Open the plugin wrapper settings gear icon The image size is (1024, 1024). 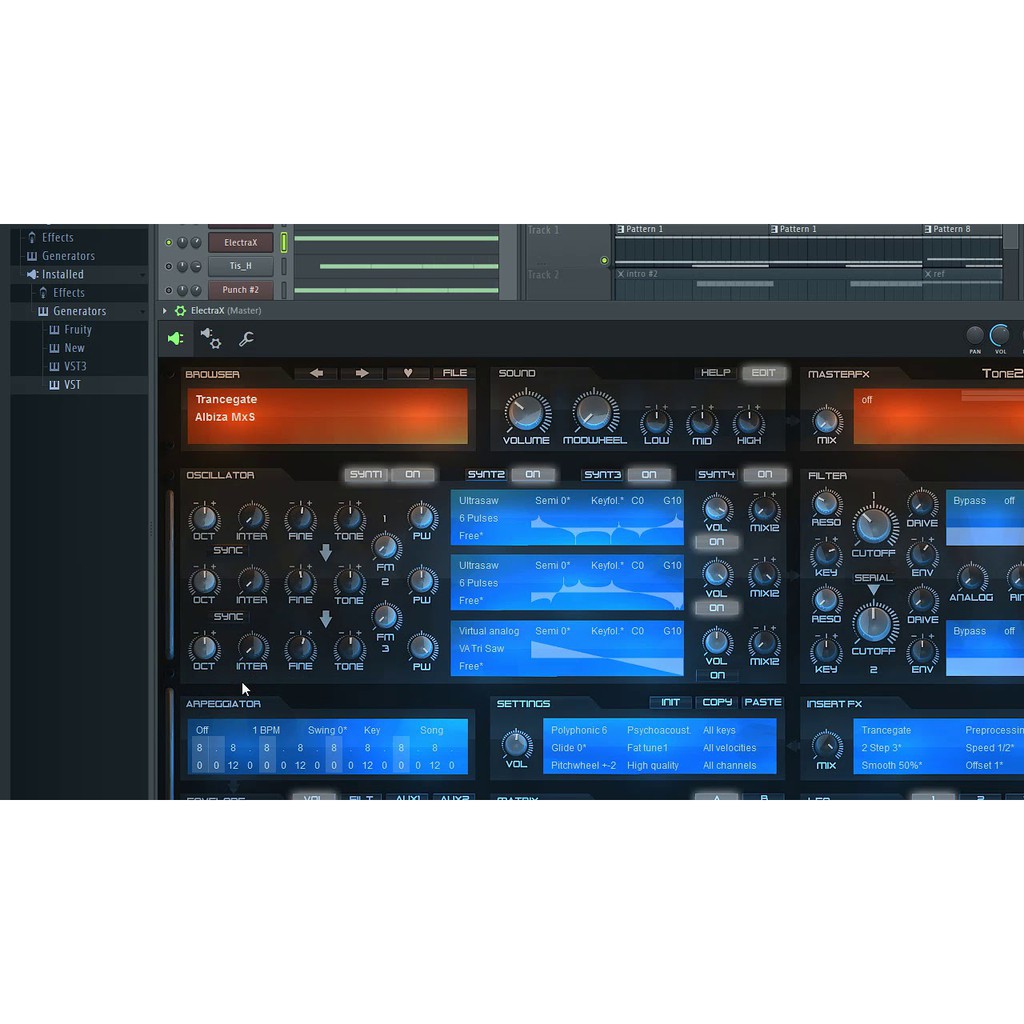[211, 339]
